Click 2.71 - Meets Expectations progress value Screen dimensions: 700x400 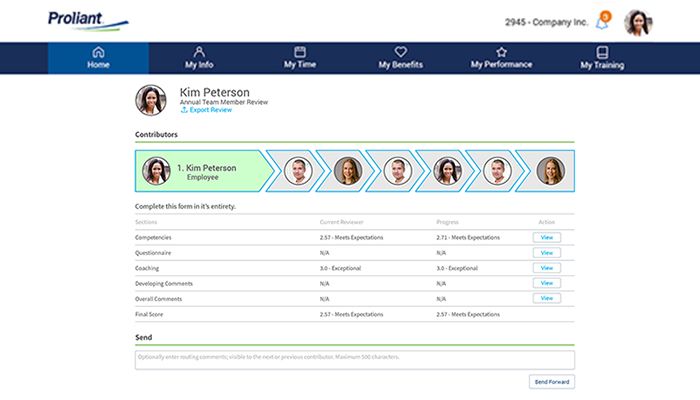click(468, 238)
